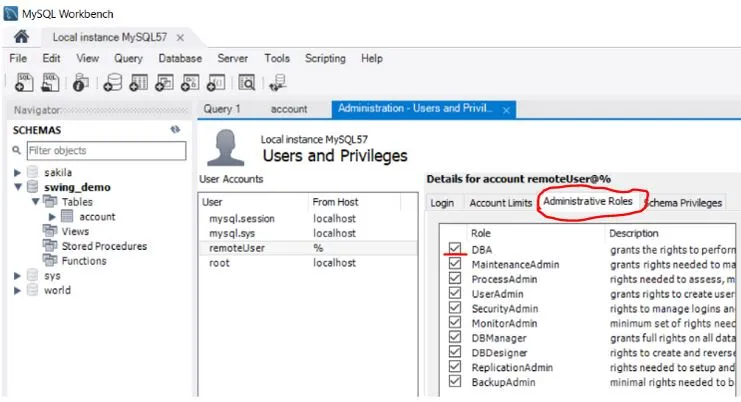Select the Administrative Roles tab
Image resolution: width=741 pixels, height=402 pixels.
pos(587,201)
